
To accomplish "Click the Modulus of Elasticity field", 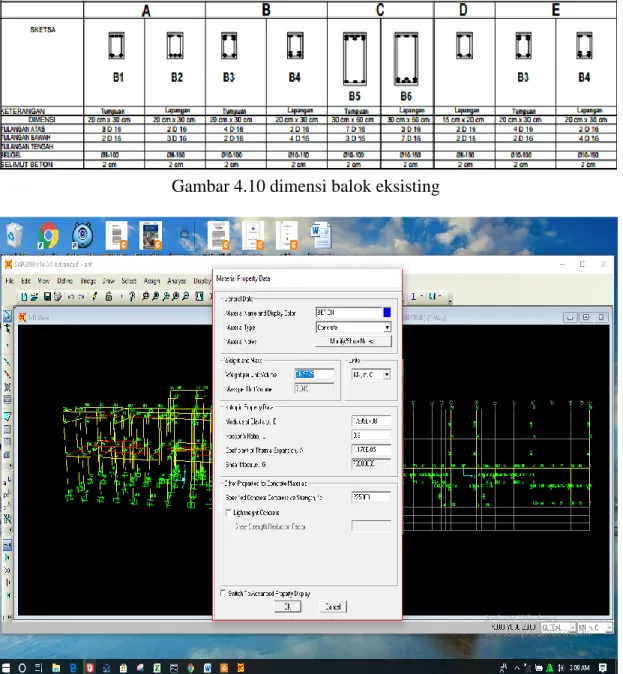I will [371, 421].
